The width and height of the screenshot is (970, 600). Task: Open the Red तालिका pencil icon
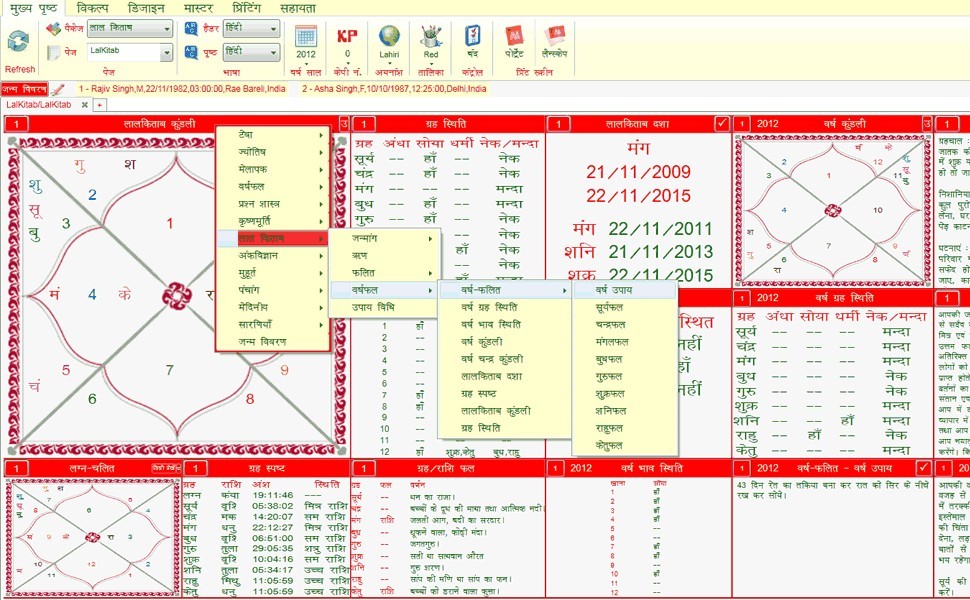tap(429, 38)
